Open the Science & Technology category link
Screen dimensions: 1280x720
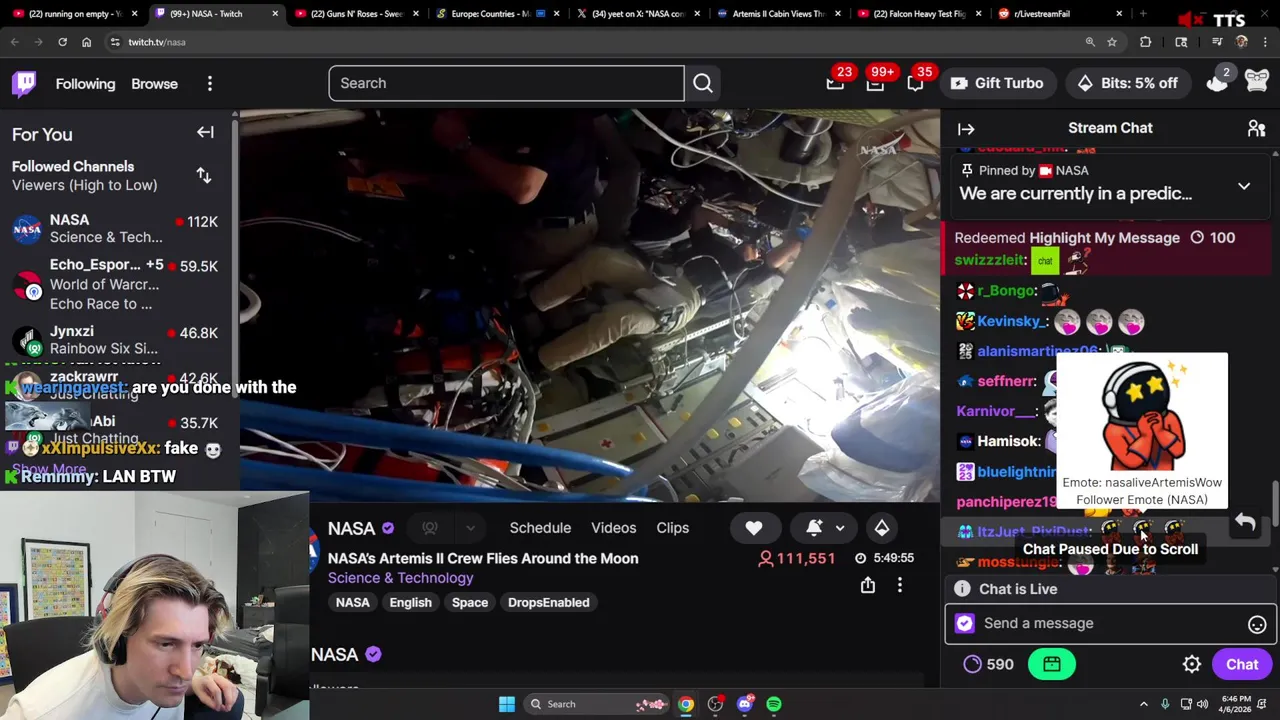[x=400, y=578]
